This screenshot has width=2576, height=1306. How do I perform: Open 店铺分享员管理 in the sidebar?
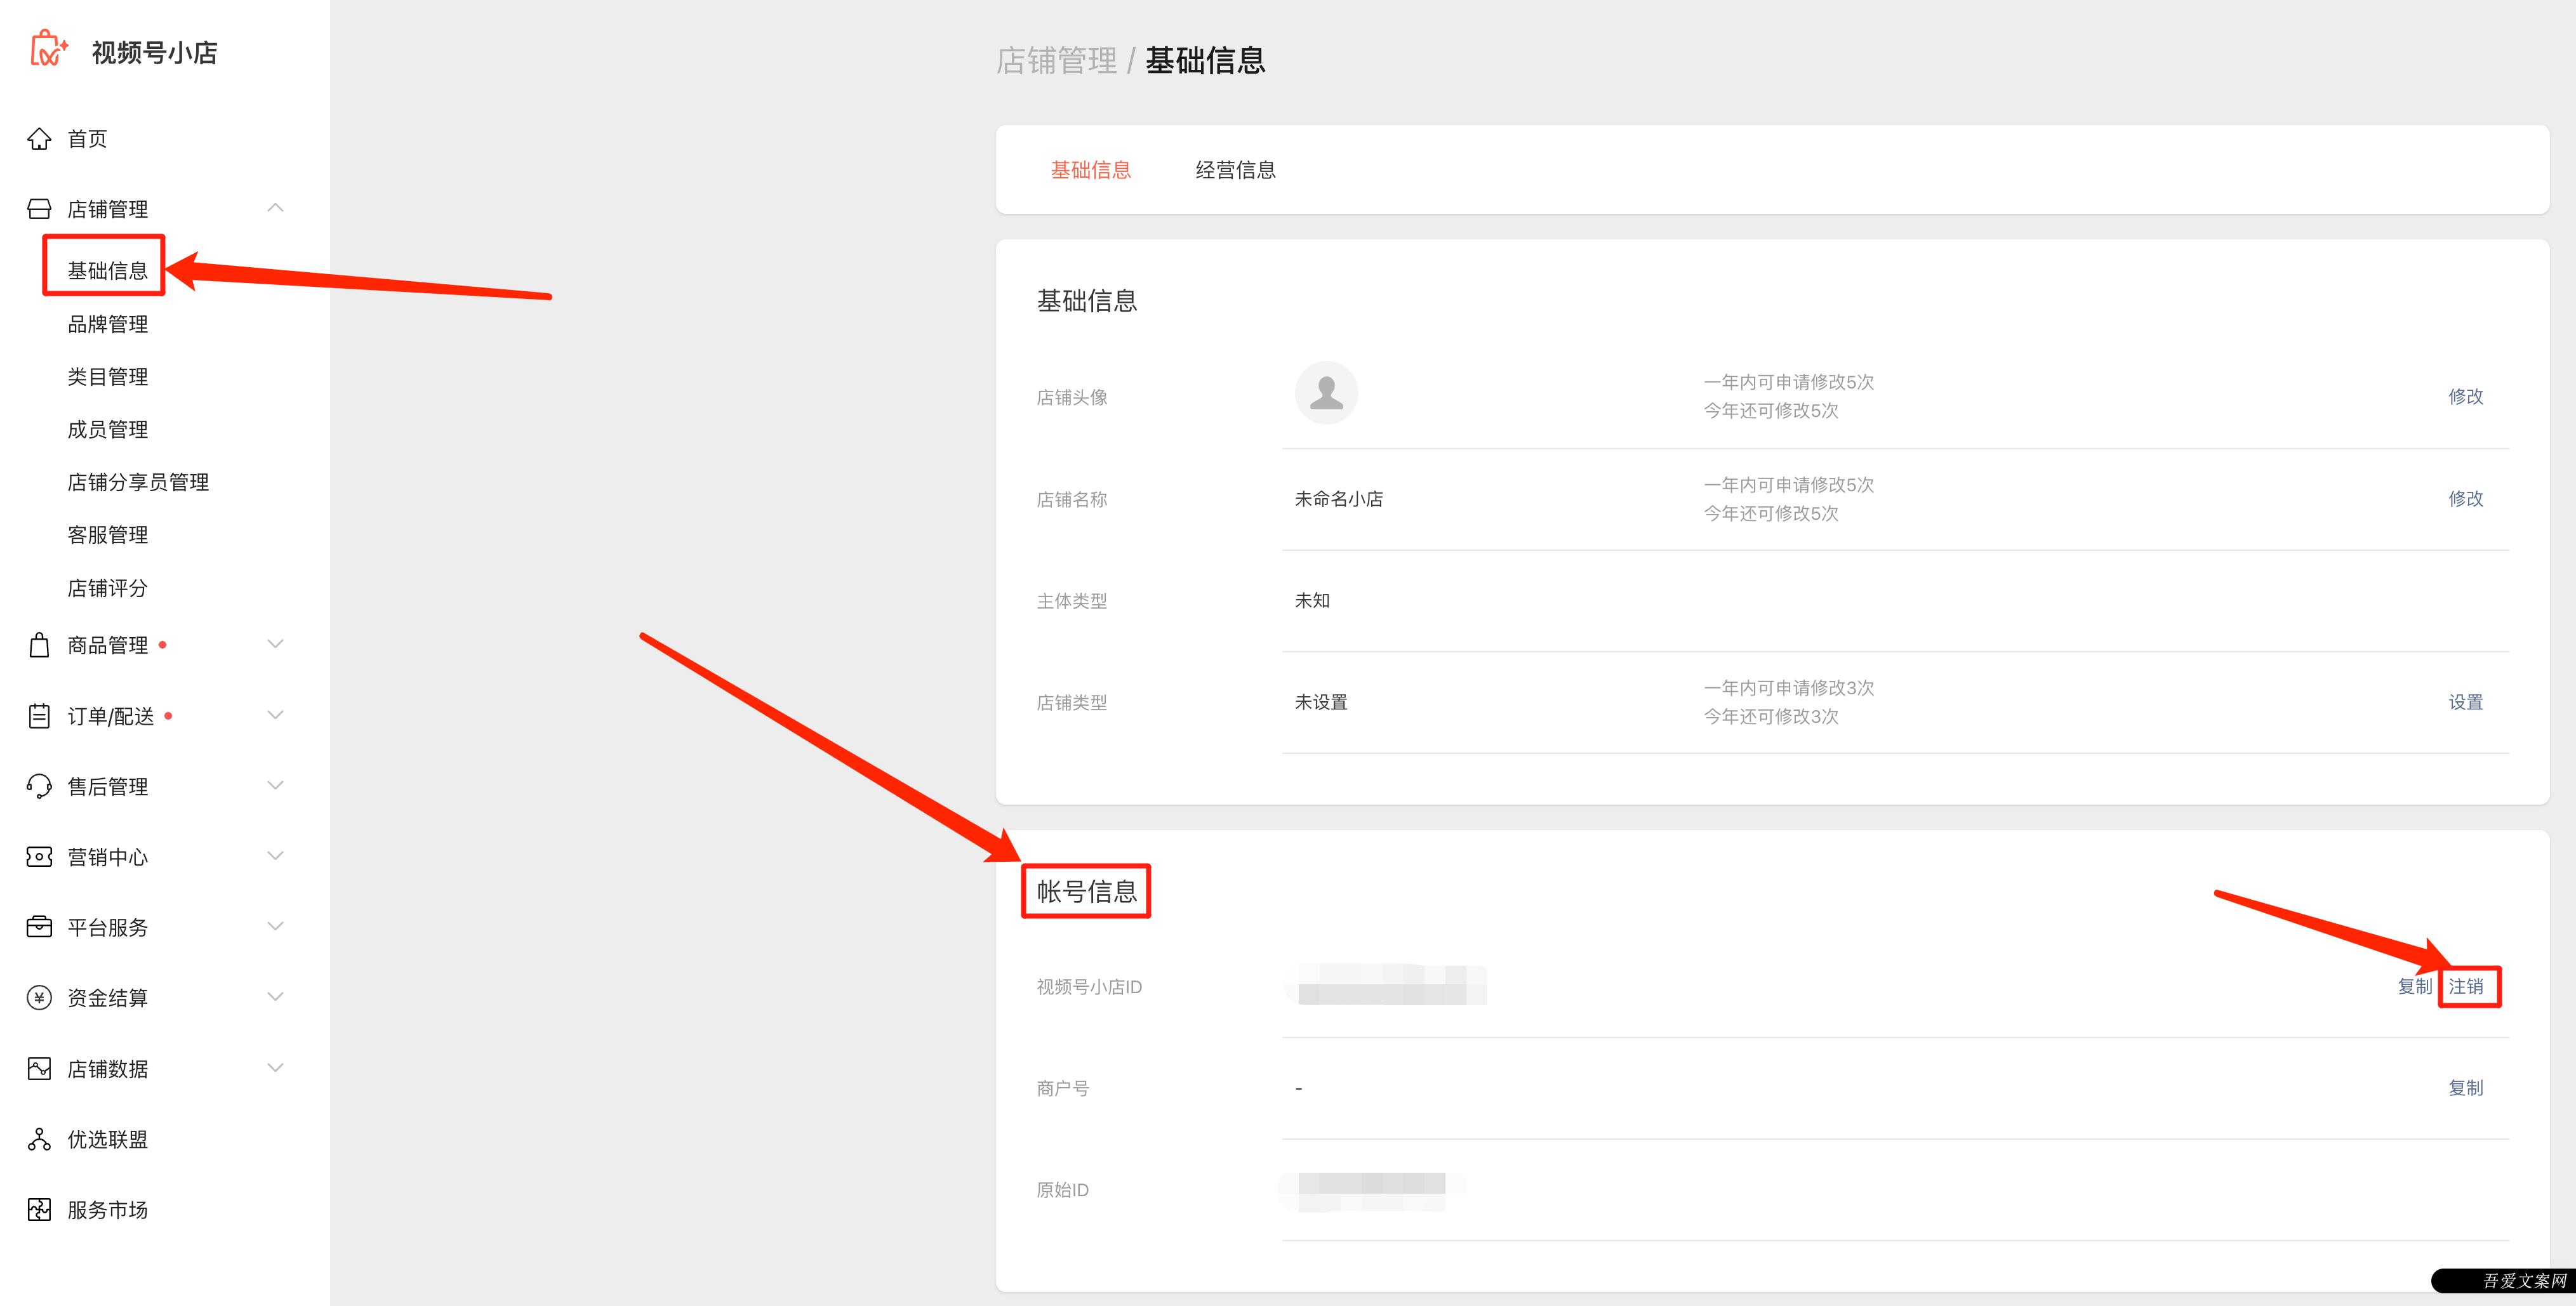click(x=138, y=483)
